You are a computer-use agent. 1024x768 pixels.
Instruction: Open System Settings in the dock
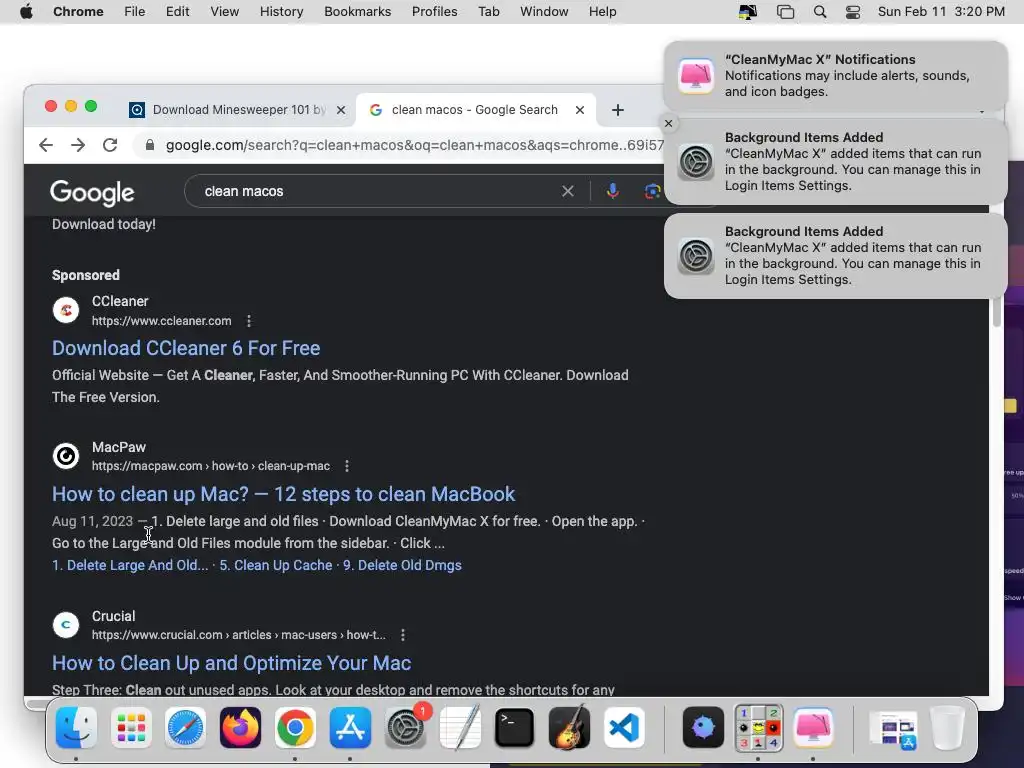pyautogui.click(x=406, y=728)
